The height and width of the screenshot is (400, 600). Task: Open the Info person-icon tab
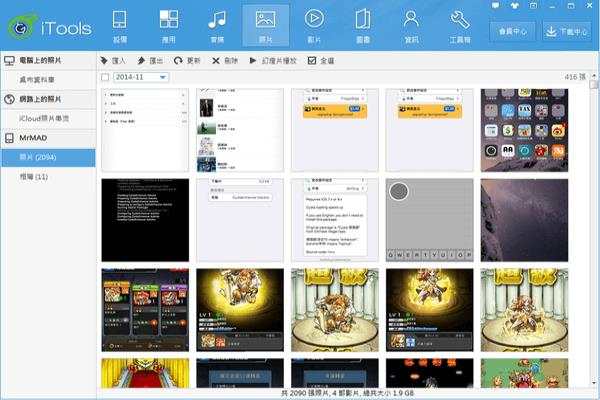tap(411, 26)
